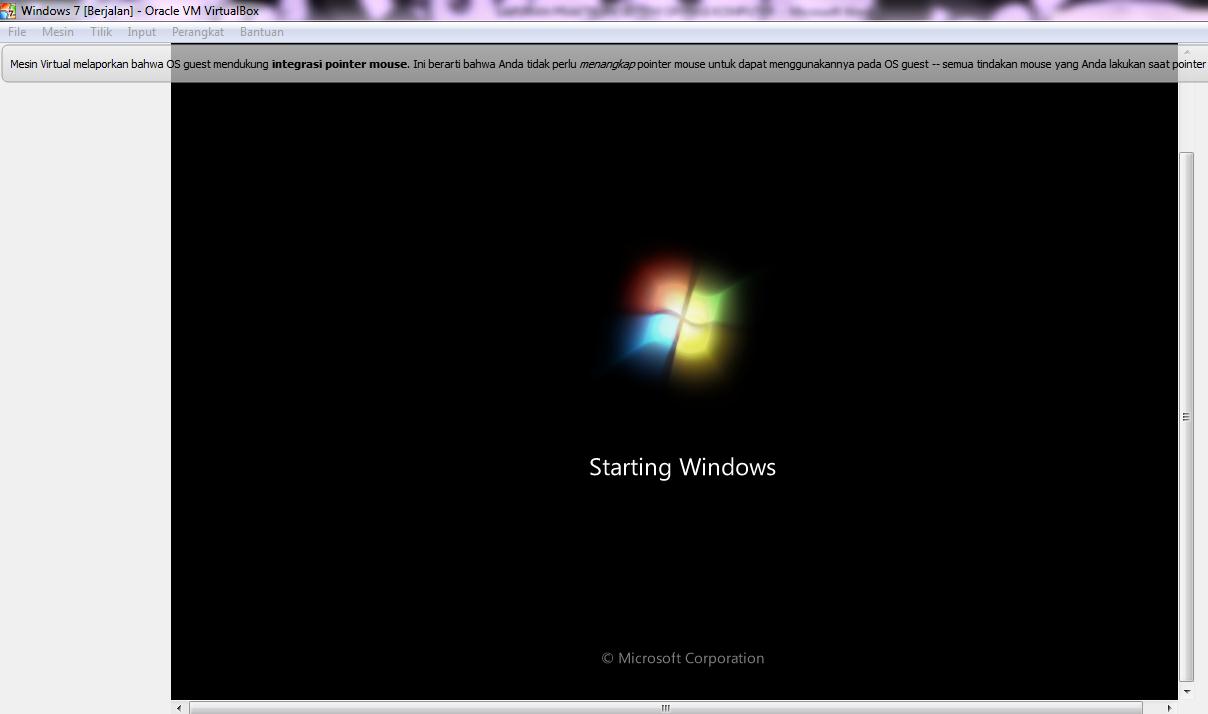Viewport: 1208px width, 714px height.
Task: Click the vertical scrollbar thumb
Action: [x=1187, y=417]
